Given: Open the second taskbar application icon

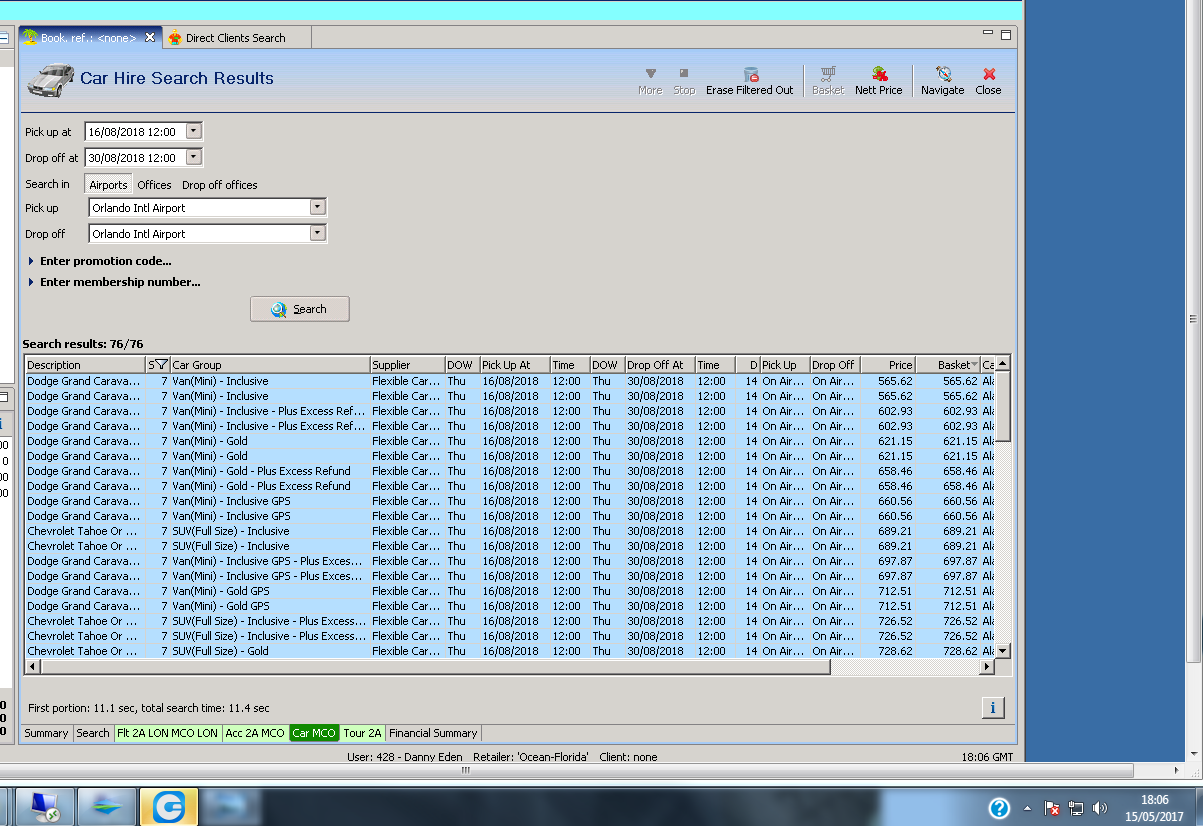Looking at the screenshot, I should pos(106,806).
